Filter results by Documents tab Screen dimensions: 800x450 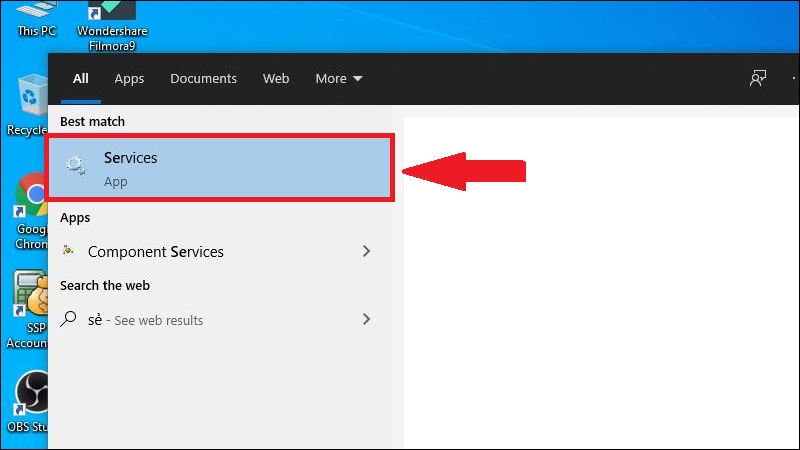[x=203, y=78]
